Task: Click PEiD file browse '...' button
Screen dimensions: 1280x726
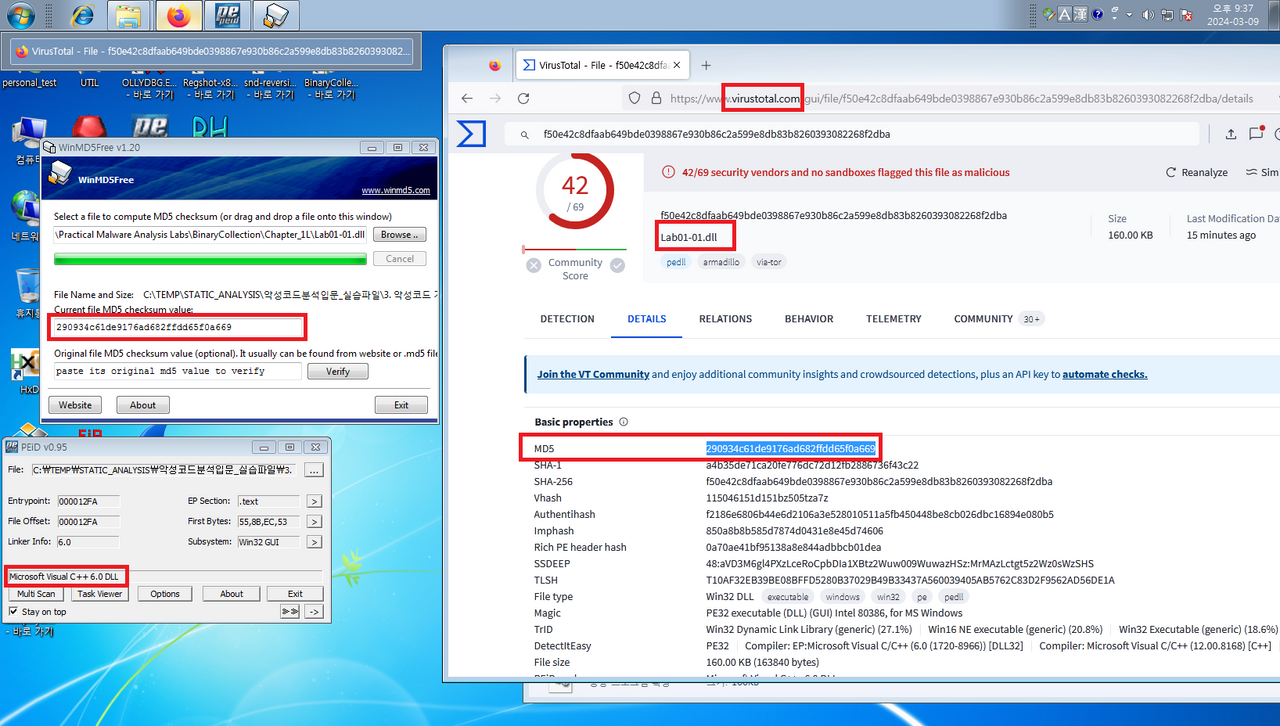Action: point(313,470)
